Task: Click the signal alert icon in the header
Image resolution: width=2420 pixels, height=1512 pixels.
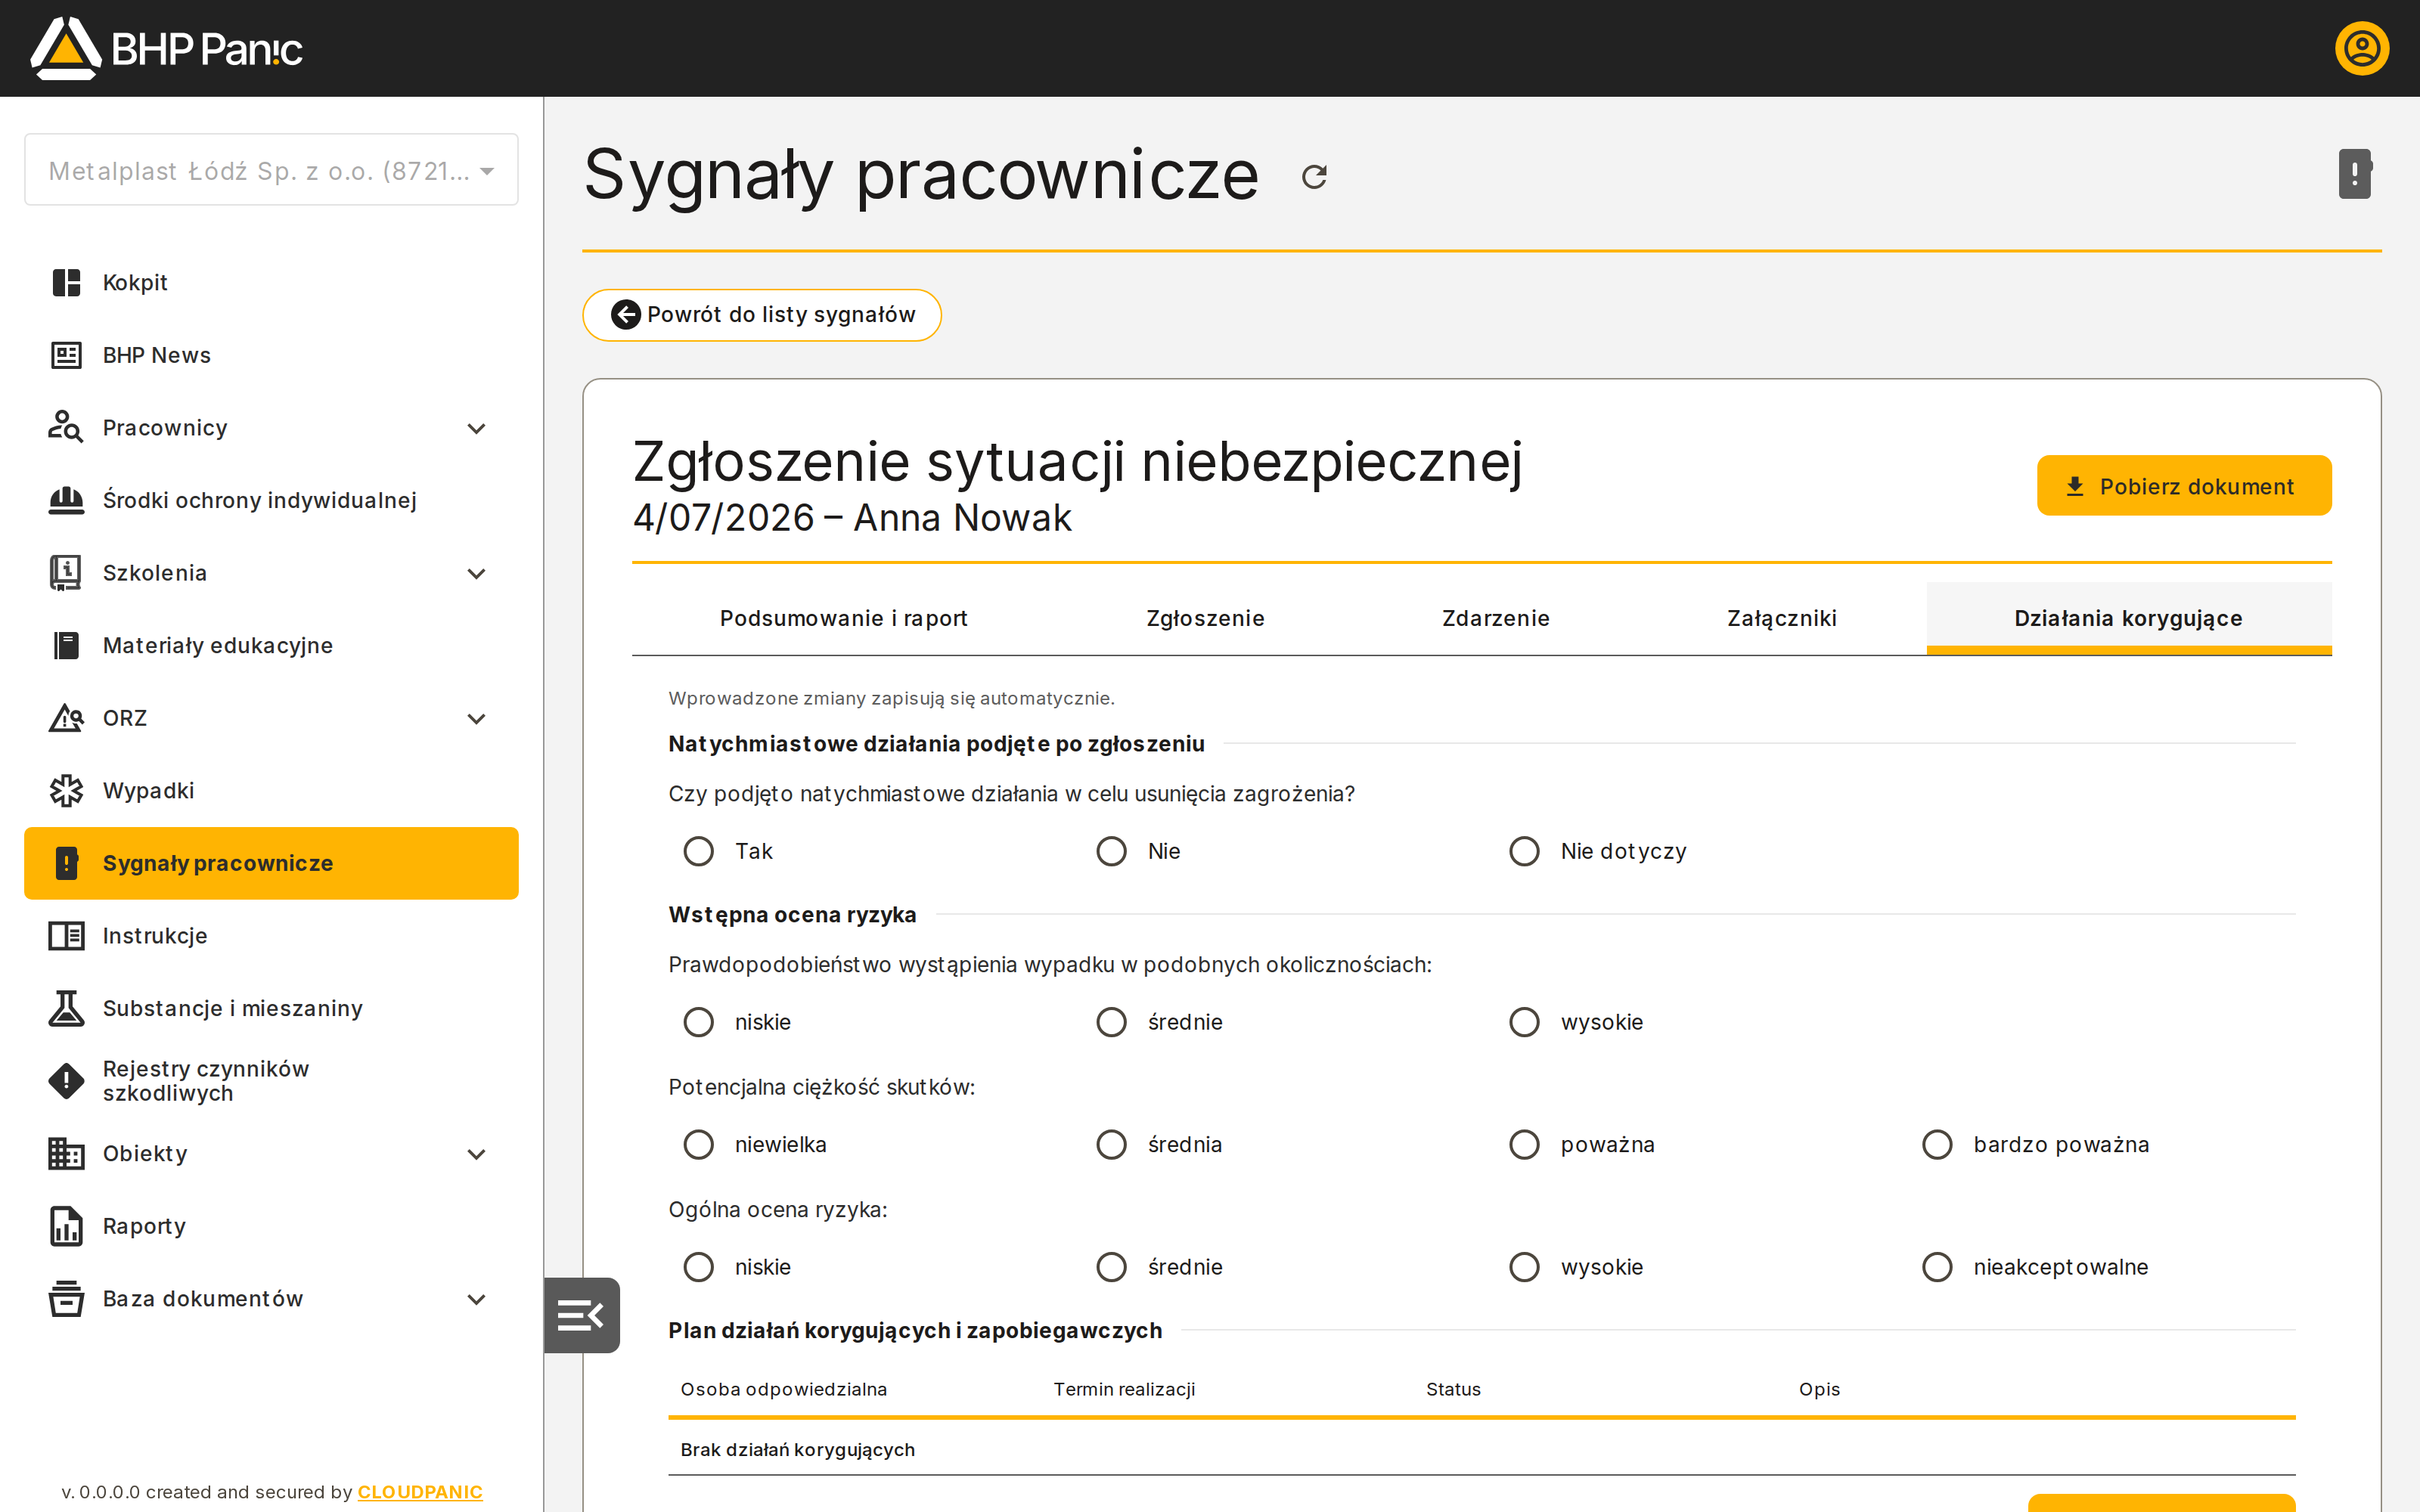Action: (x=2355, y=174)
